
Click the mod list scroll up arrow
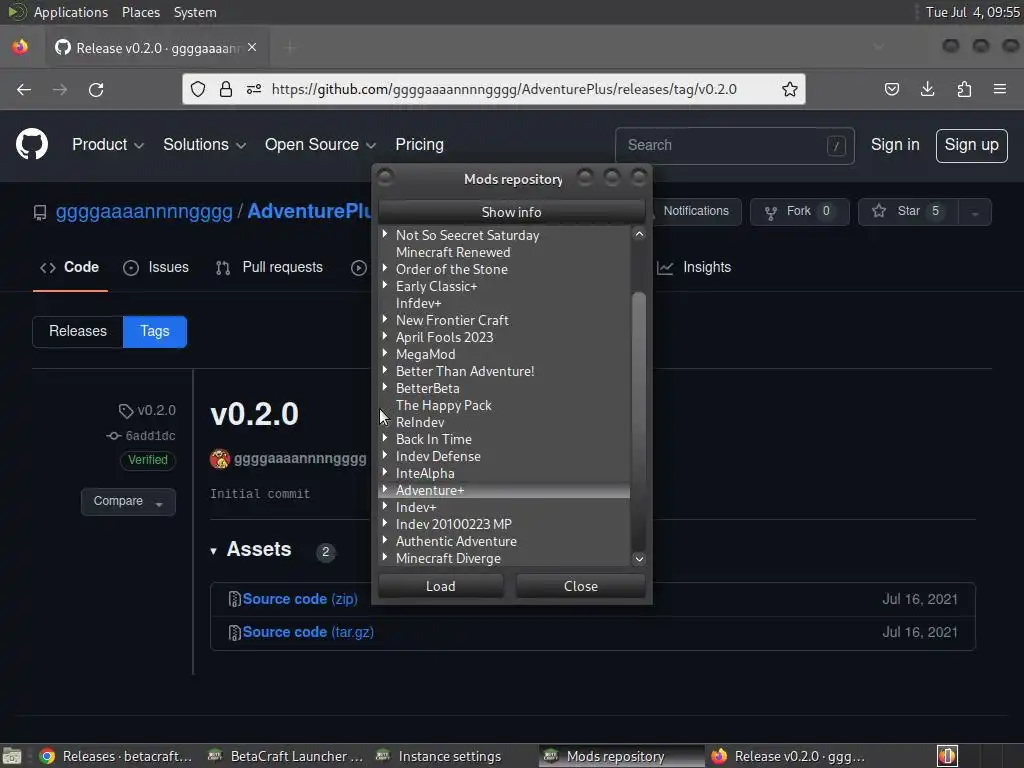[x=639, y=234]
